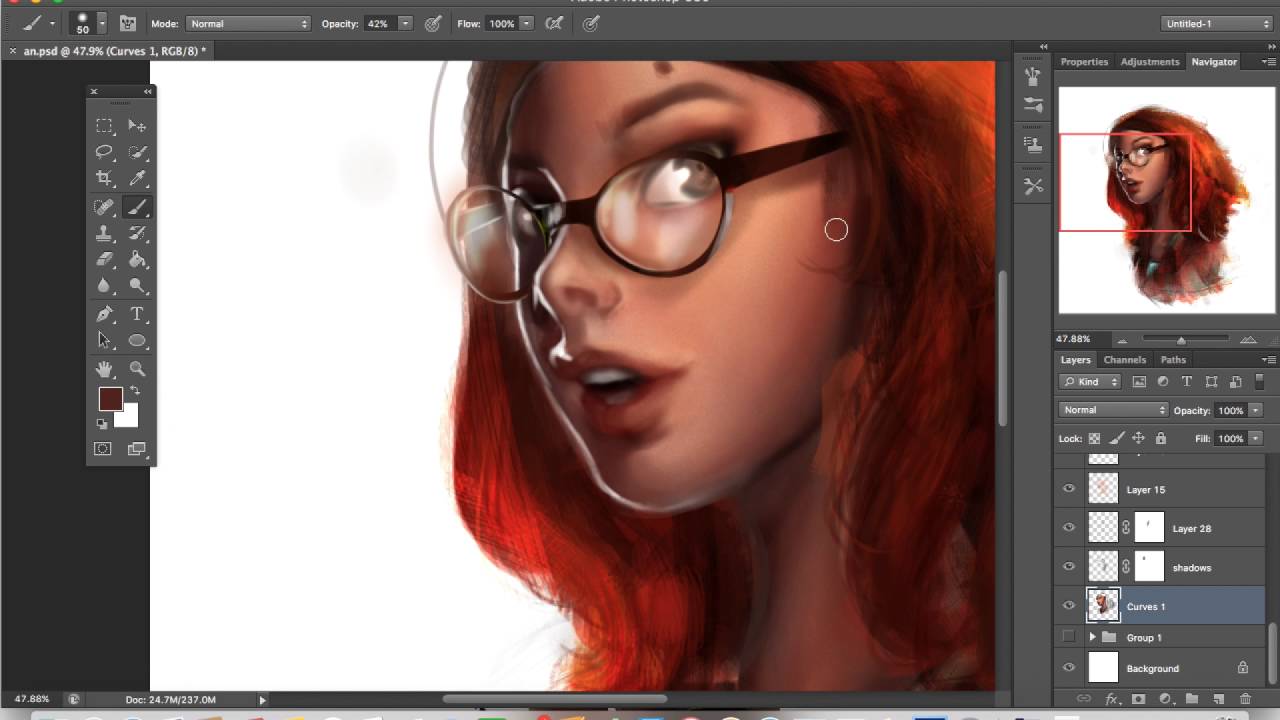1280x720 pixels.
Task: Select the Blur tool
Action: pyautogui.click(x=104, y=285)
